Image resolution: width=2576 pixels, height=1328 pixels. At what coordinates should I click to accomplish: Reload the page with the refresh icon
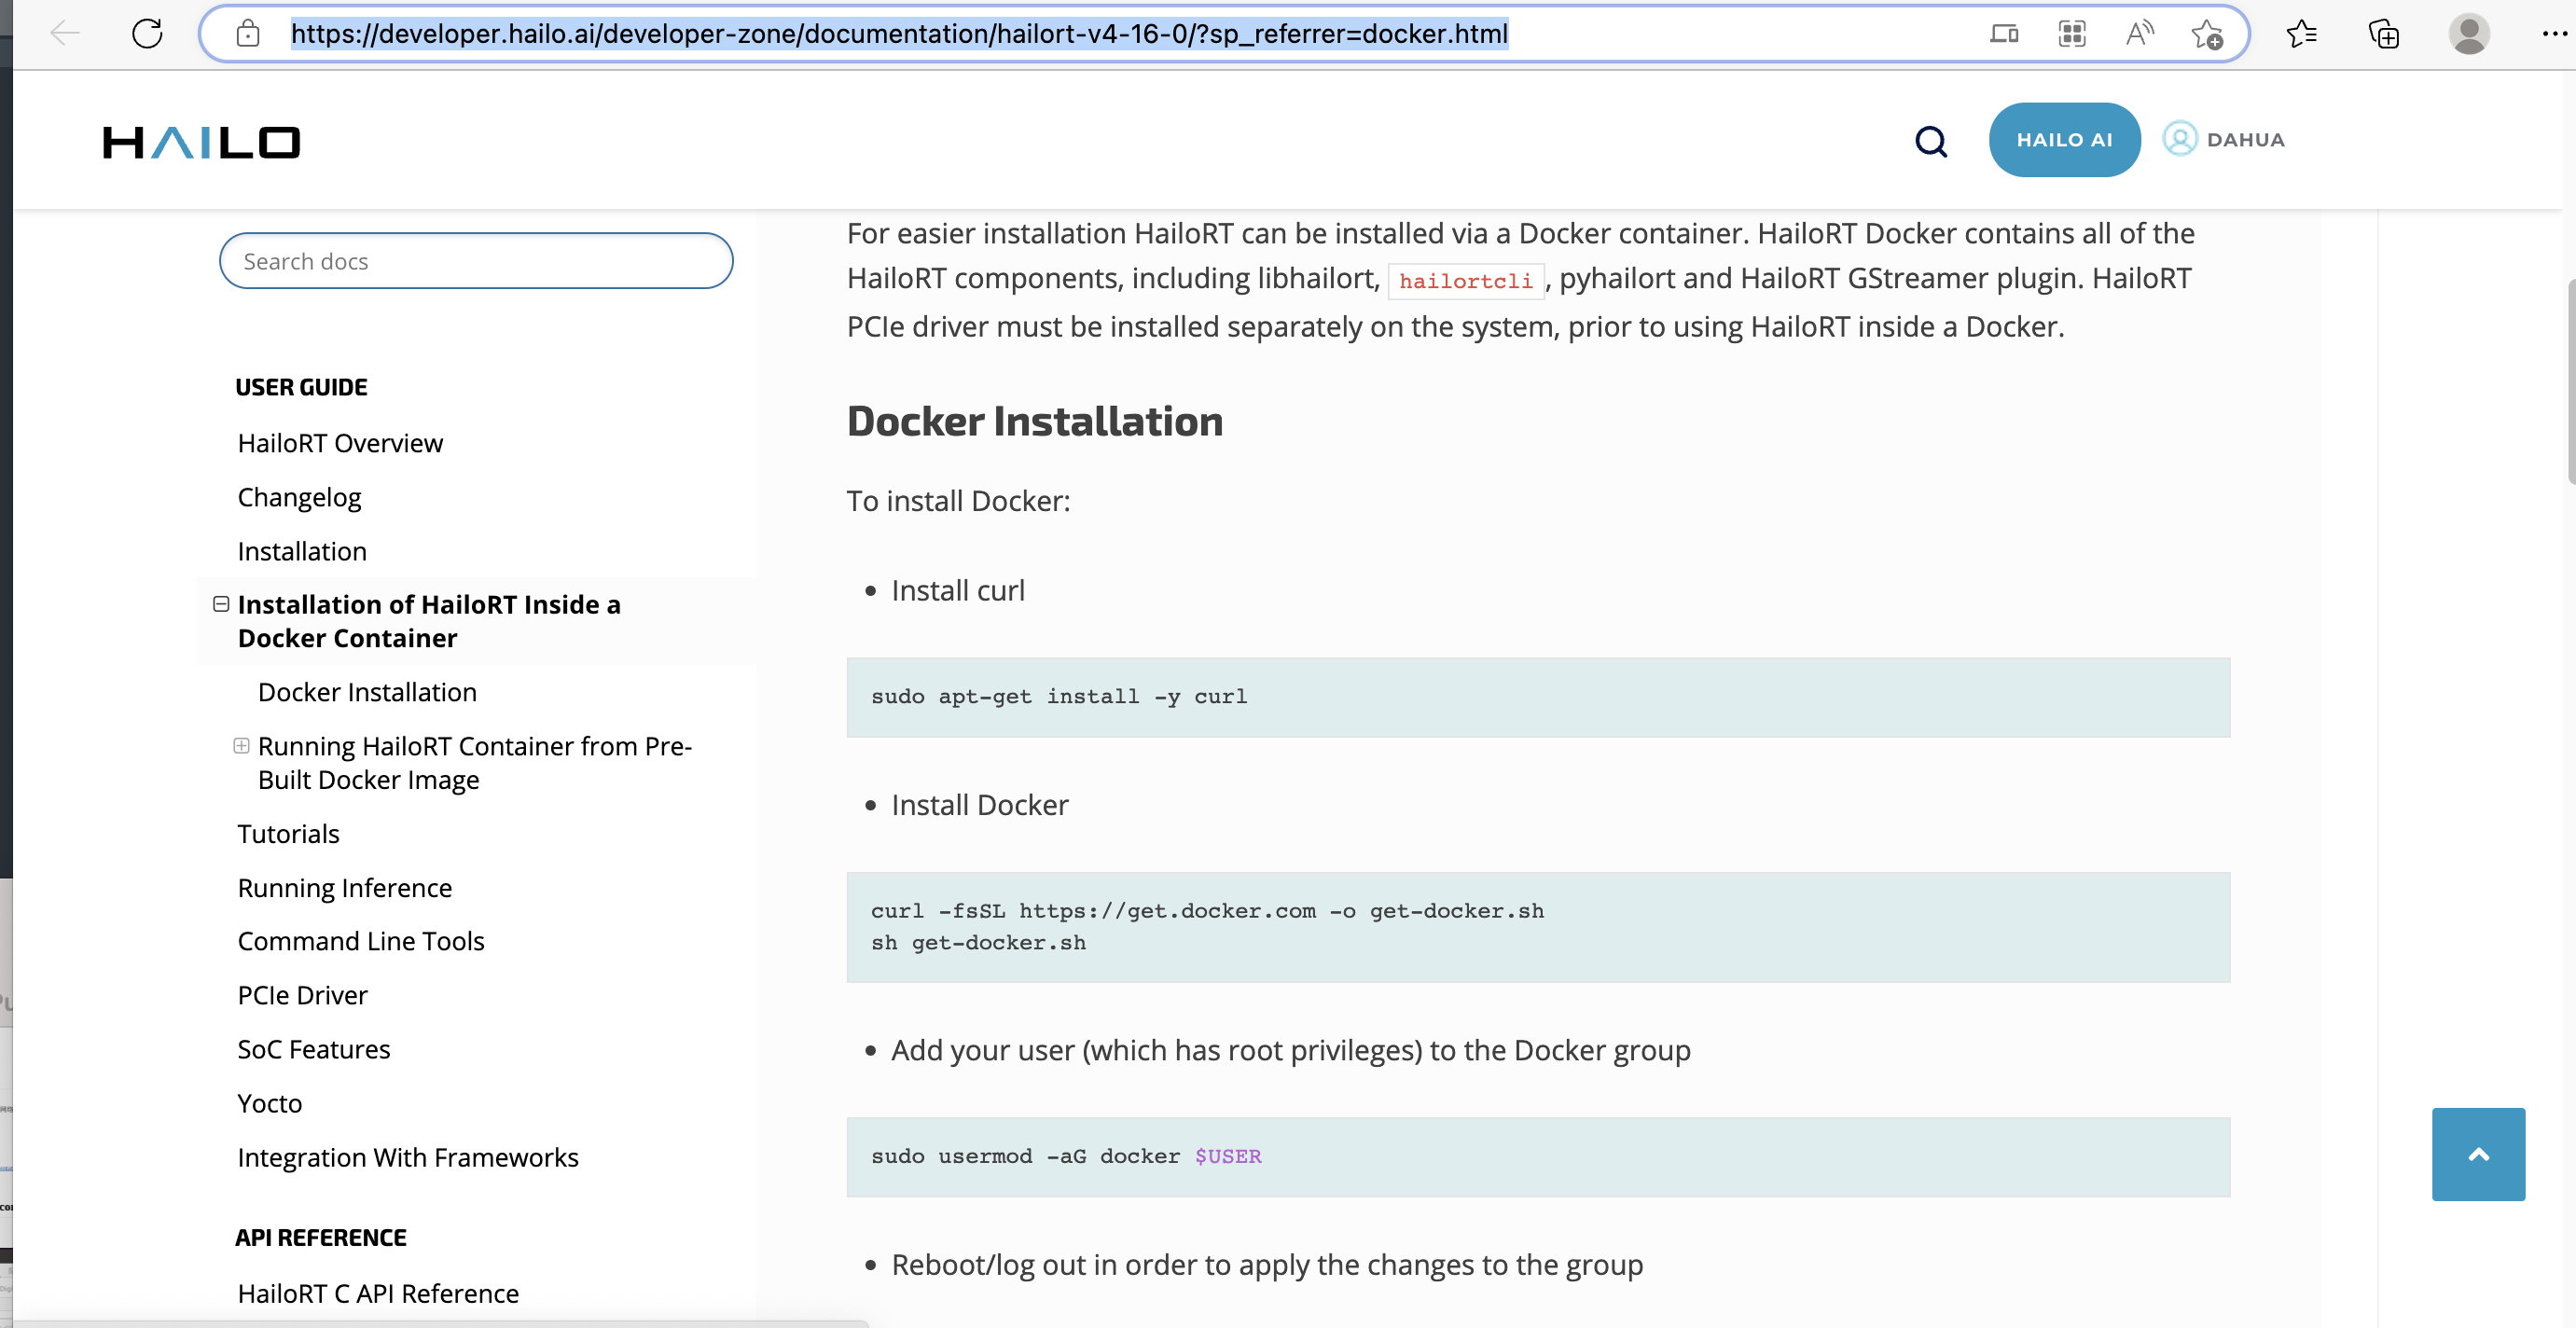[147, 33]
